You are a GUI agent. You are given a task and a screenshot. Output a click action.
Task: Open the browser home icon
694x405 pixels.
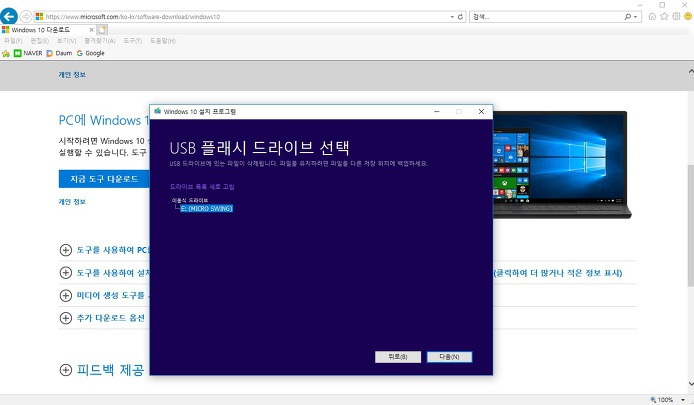coord(652,16)
